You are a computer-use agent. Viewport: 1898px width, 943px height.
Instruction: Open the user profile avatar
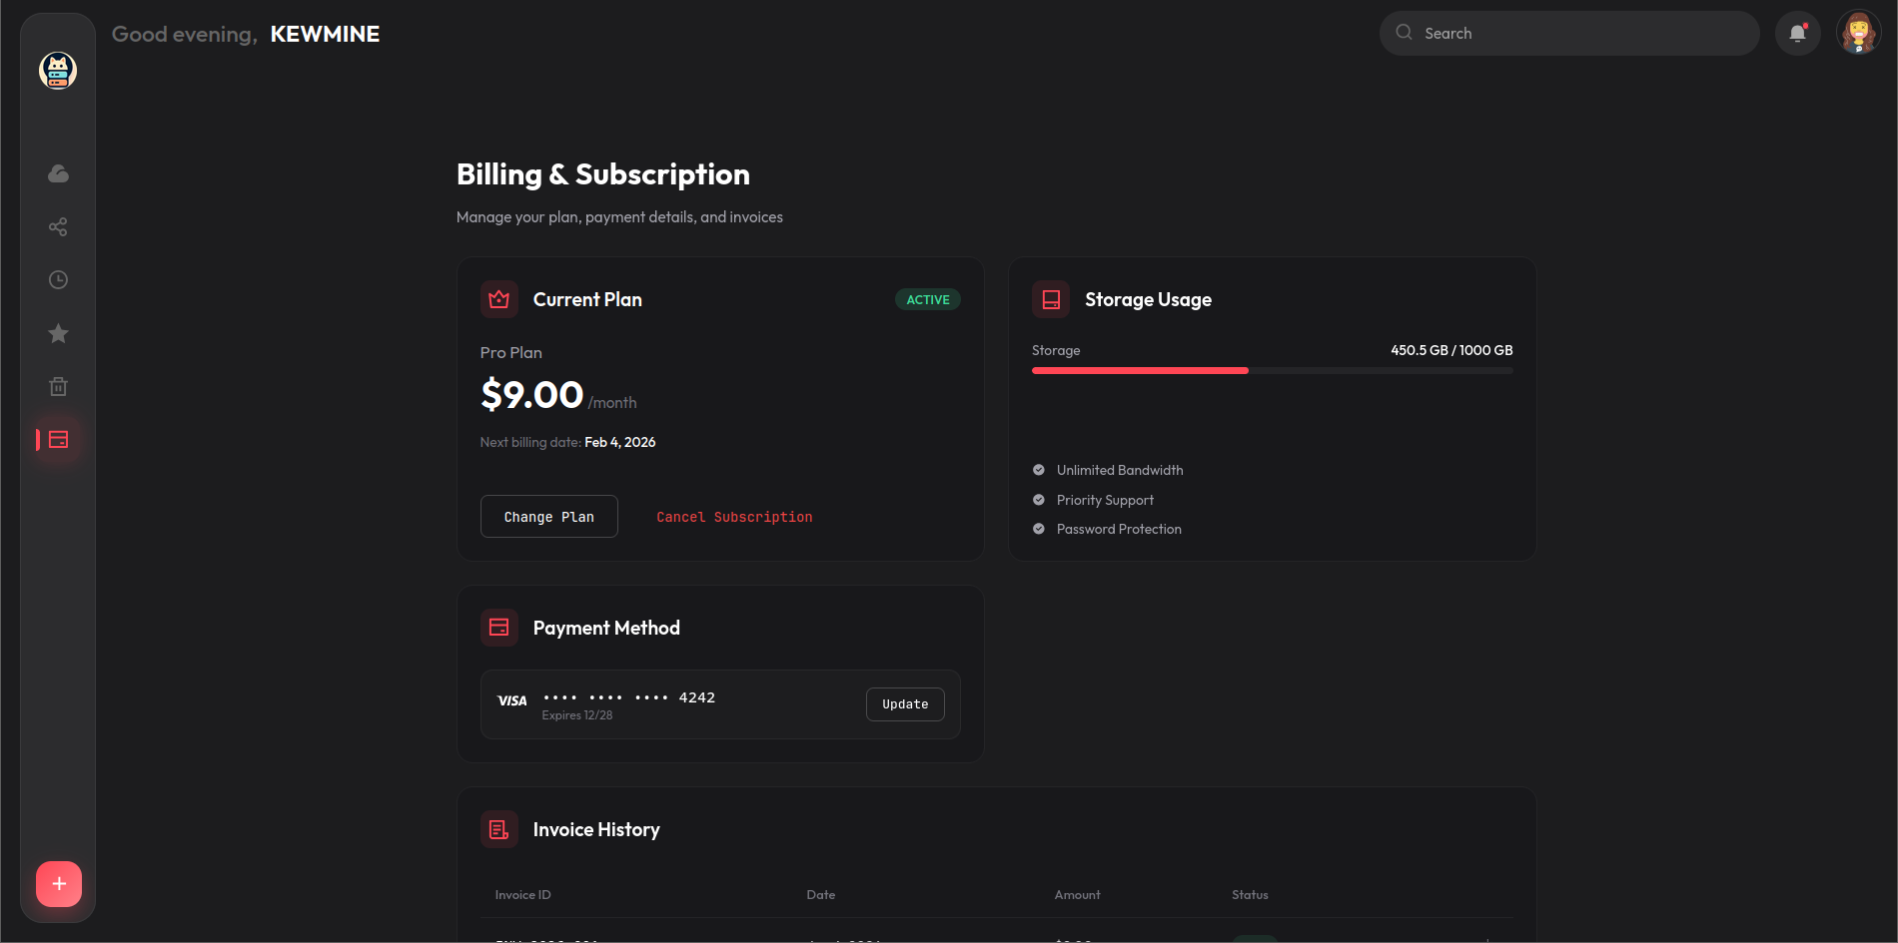pos(1859,33)
